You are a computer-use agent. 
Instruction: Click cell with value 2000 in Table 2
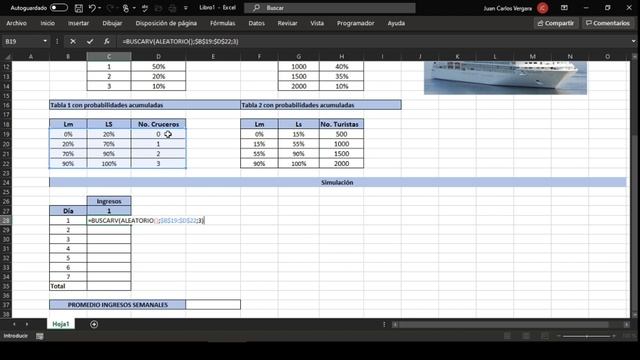tap(341, 164)
